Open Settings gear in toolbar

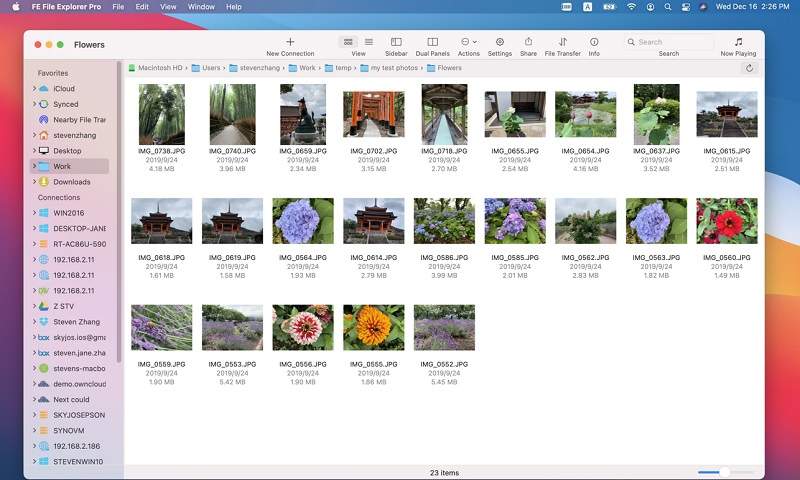(x=500, y=42)
